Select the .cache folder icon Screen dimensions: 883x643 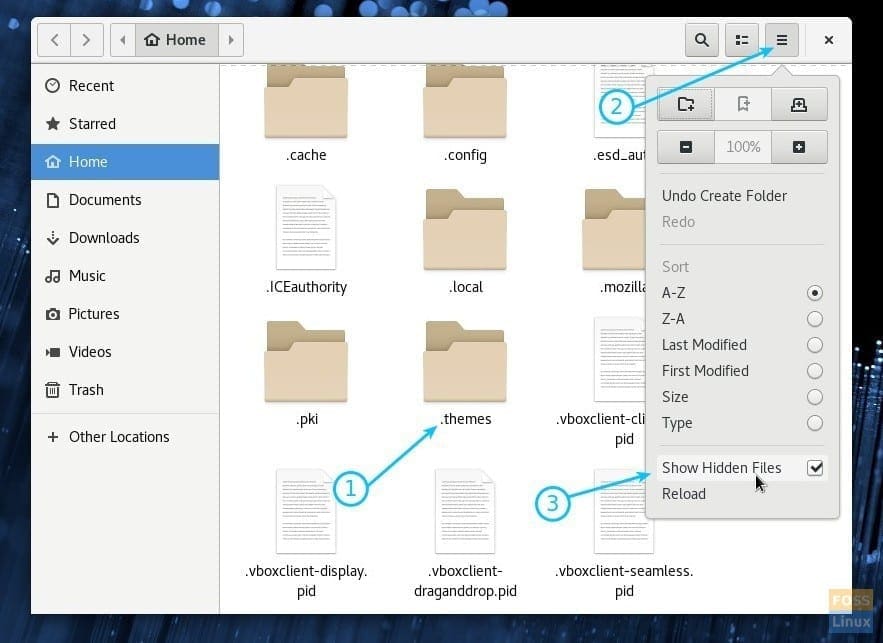click(306, 101)
